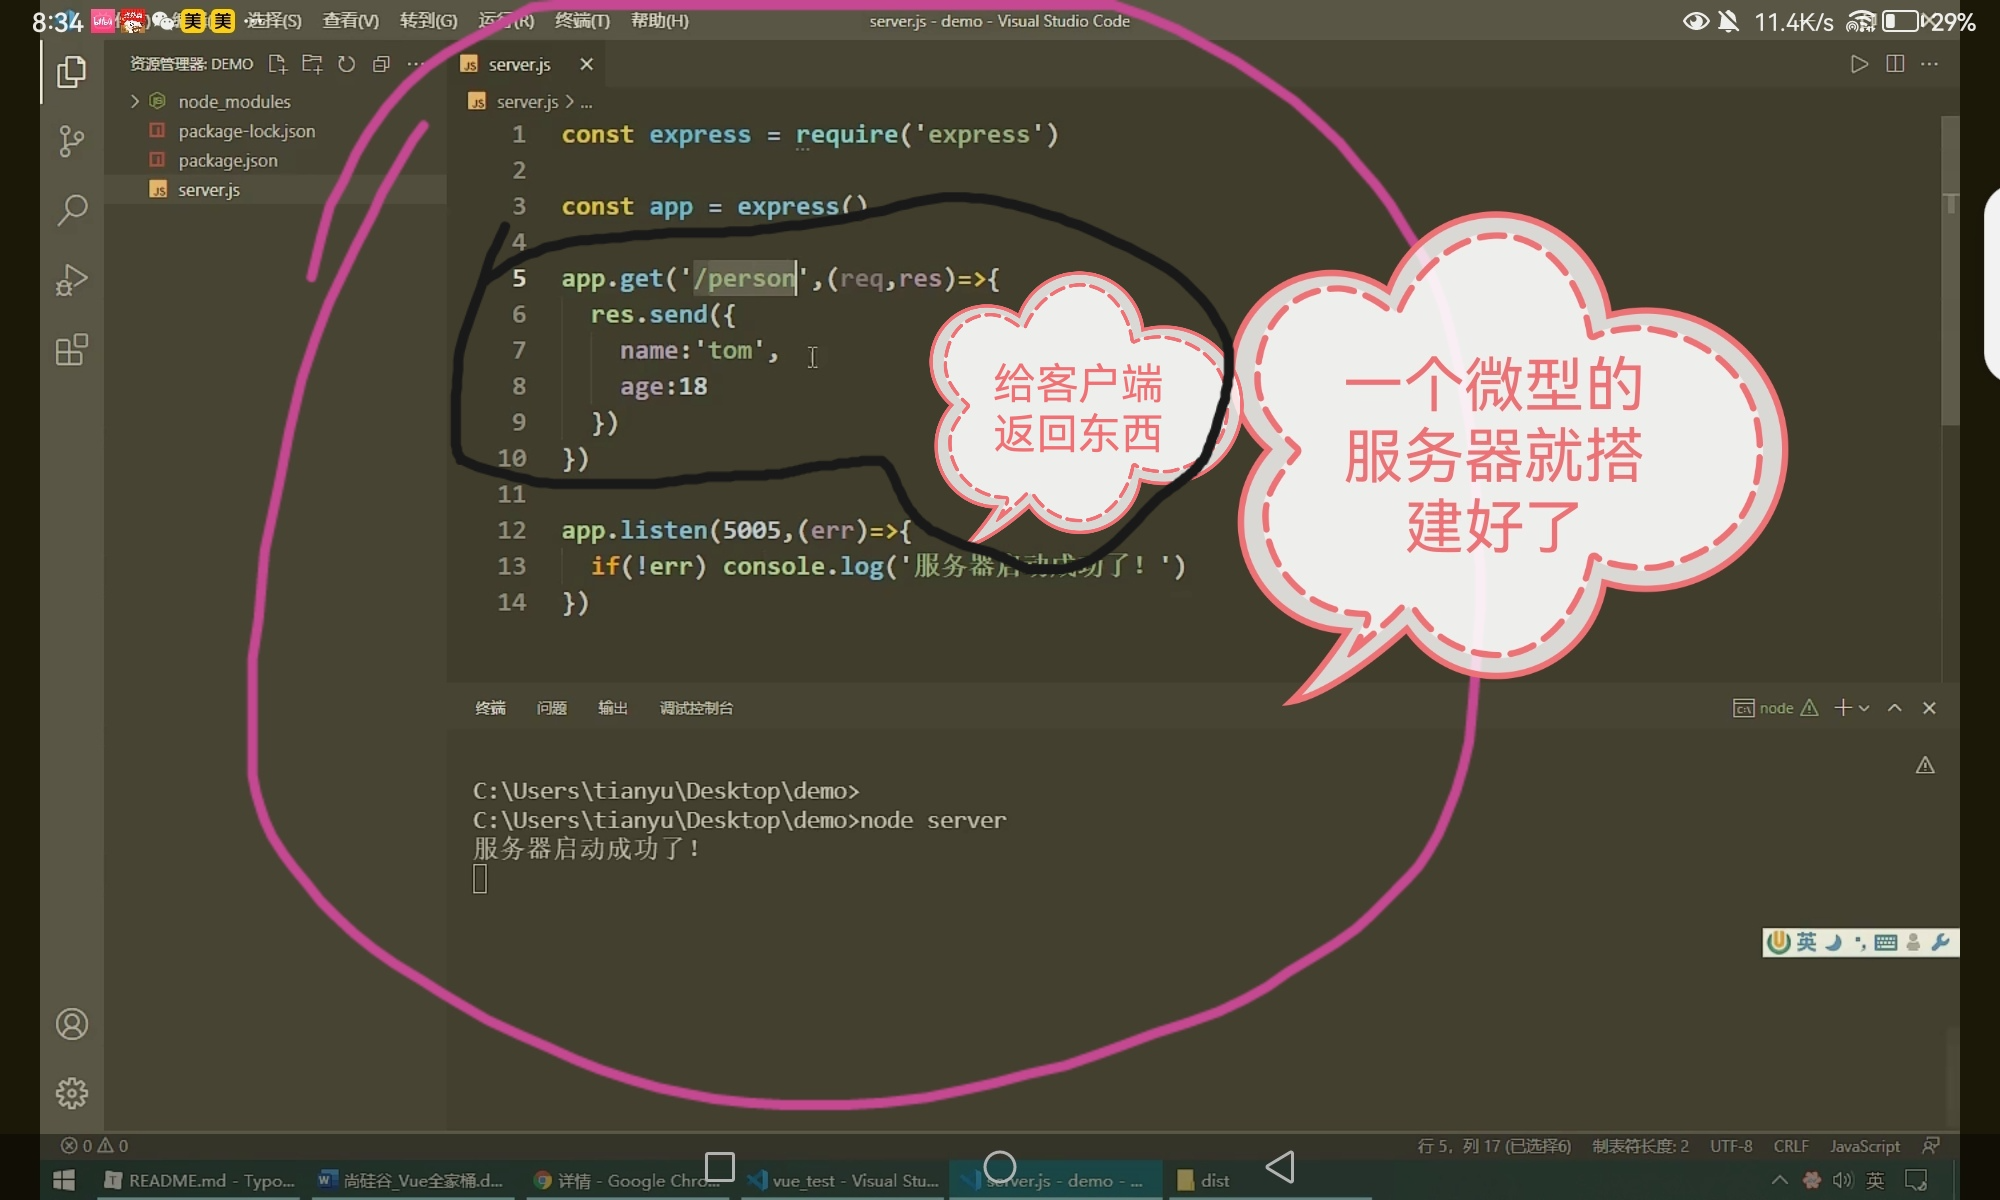Screen dimensions: 2000x1200
Task: Click the JavaScript language mode button
Action: 1864,1146
